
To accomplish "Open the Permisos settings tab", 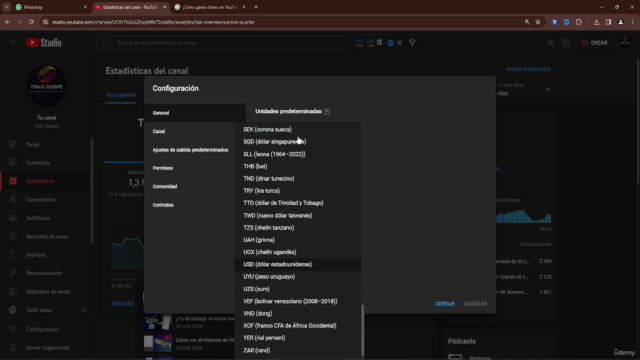I will tap(189, 168).
